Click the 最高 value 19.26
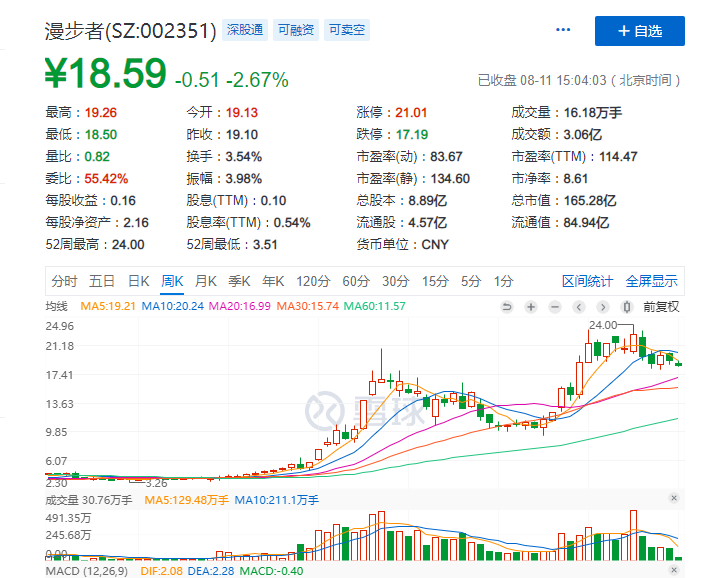 [x=101, y=113]
